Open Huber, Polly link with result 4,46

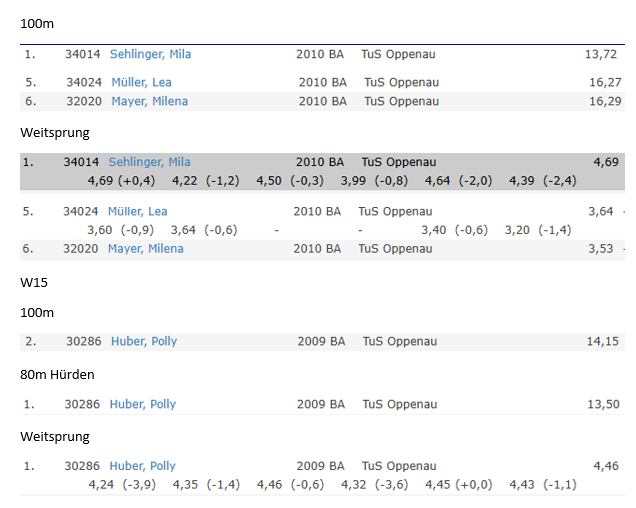point(143,466)
